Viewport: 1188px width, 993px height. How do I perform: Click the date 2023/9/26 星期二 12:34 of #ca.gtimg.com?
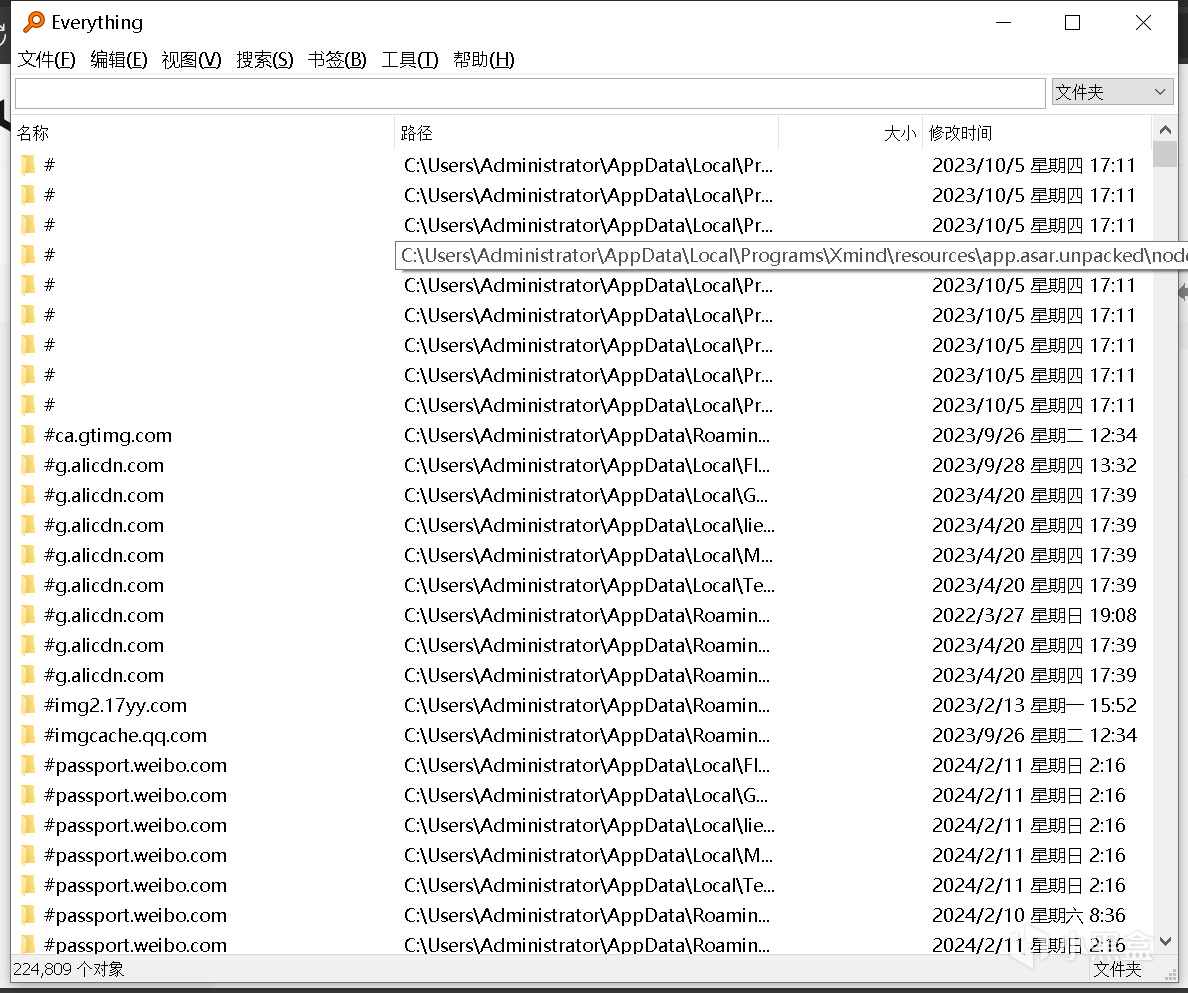[1034, 436]
